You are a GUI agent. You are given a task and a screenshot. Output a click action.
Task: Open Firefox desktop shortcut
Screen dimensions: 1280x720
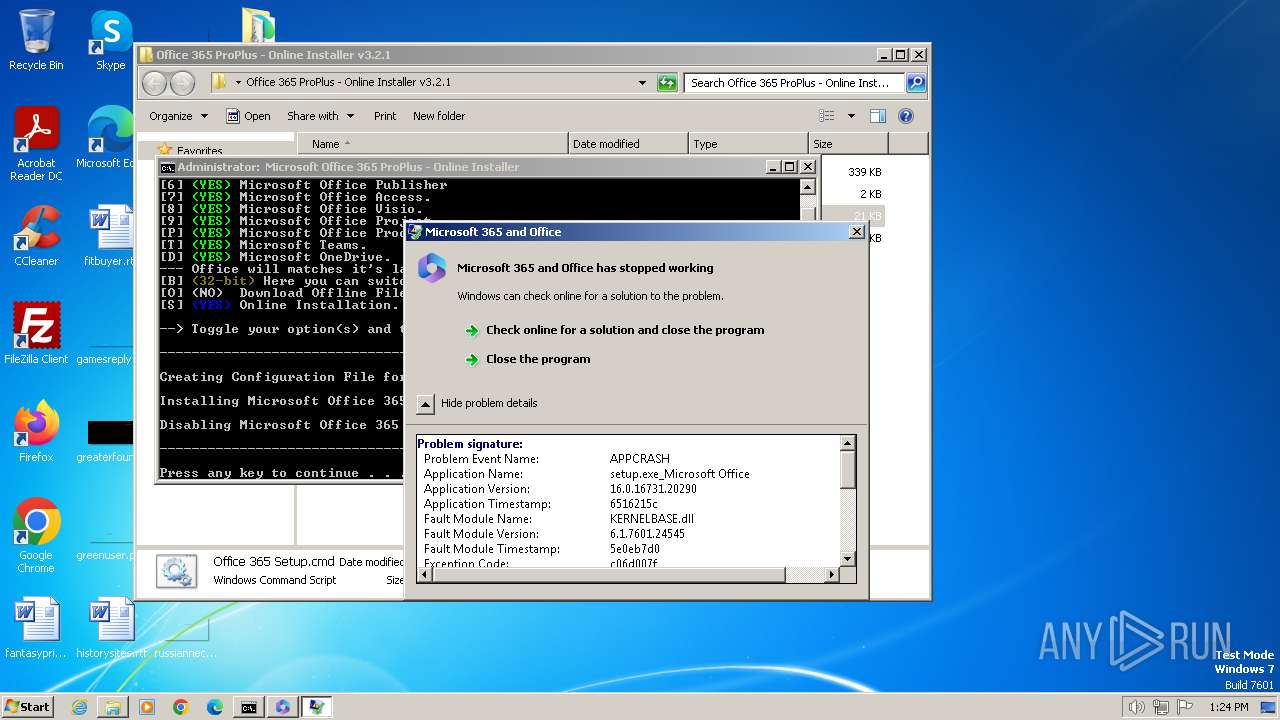36,432
